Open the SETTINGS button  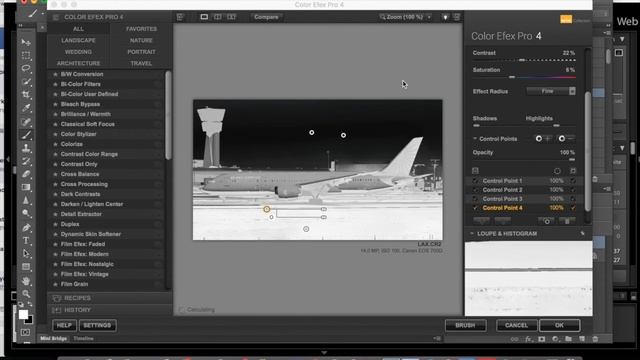(x=97, y=325)
